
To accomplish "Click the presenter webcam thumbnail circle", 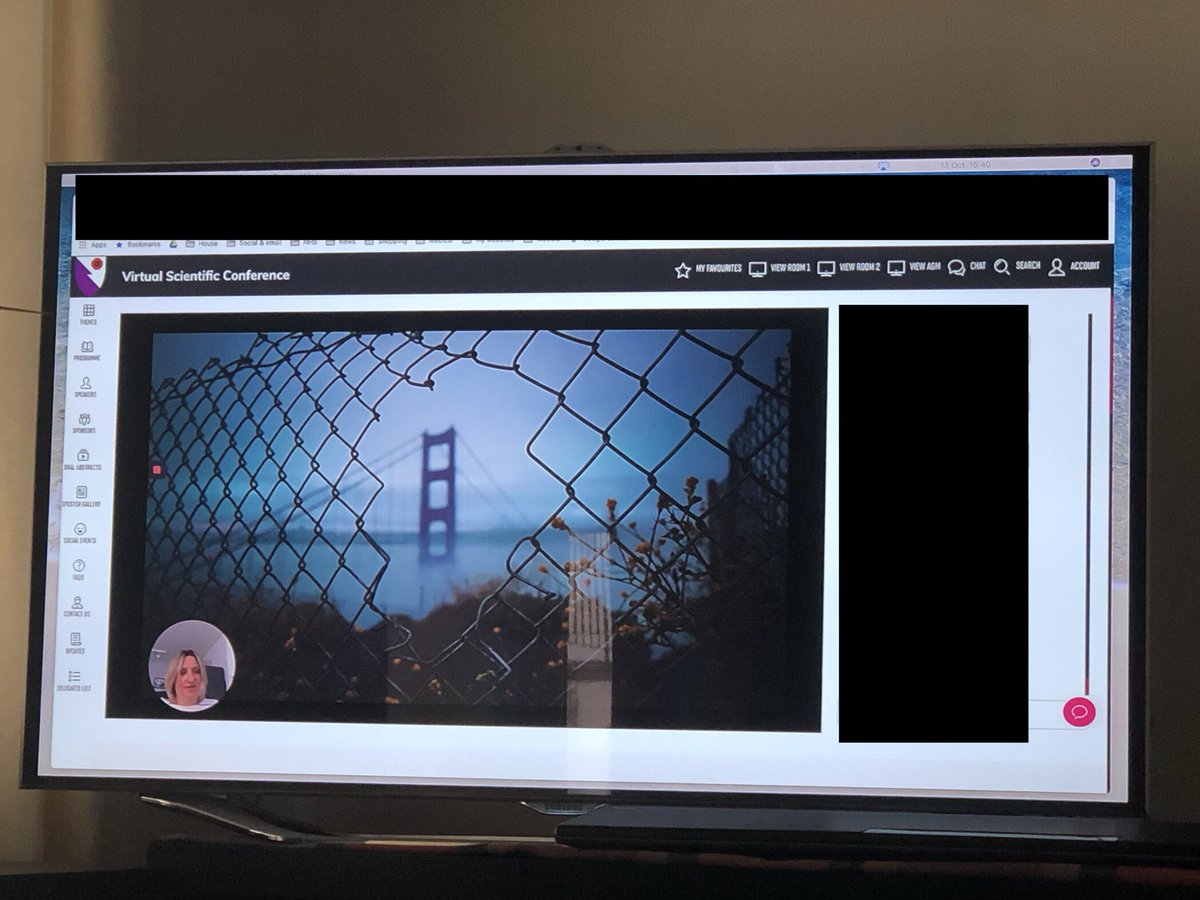I will coord(192,666).
